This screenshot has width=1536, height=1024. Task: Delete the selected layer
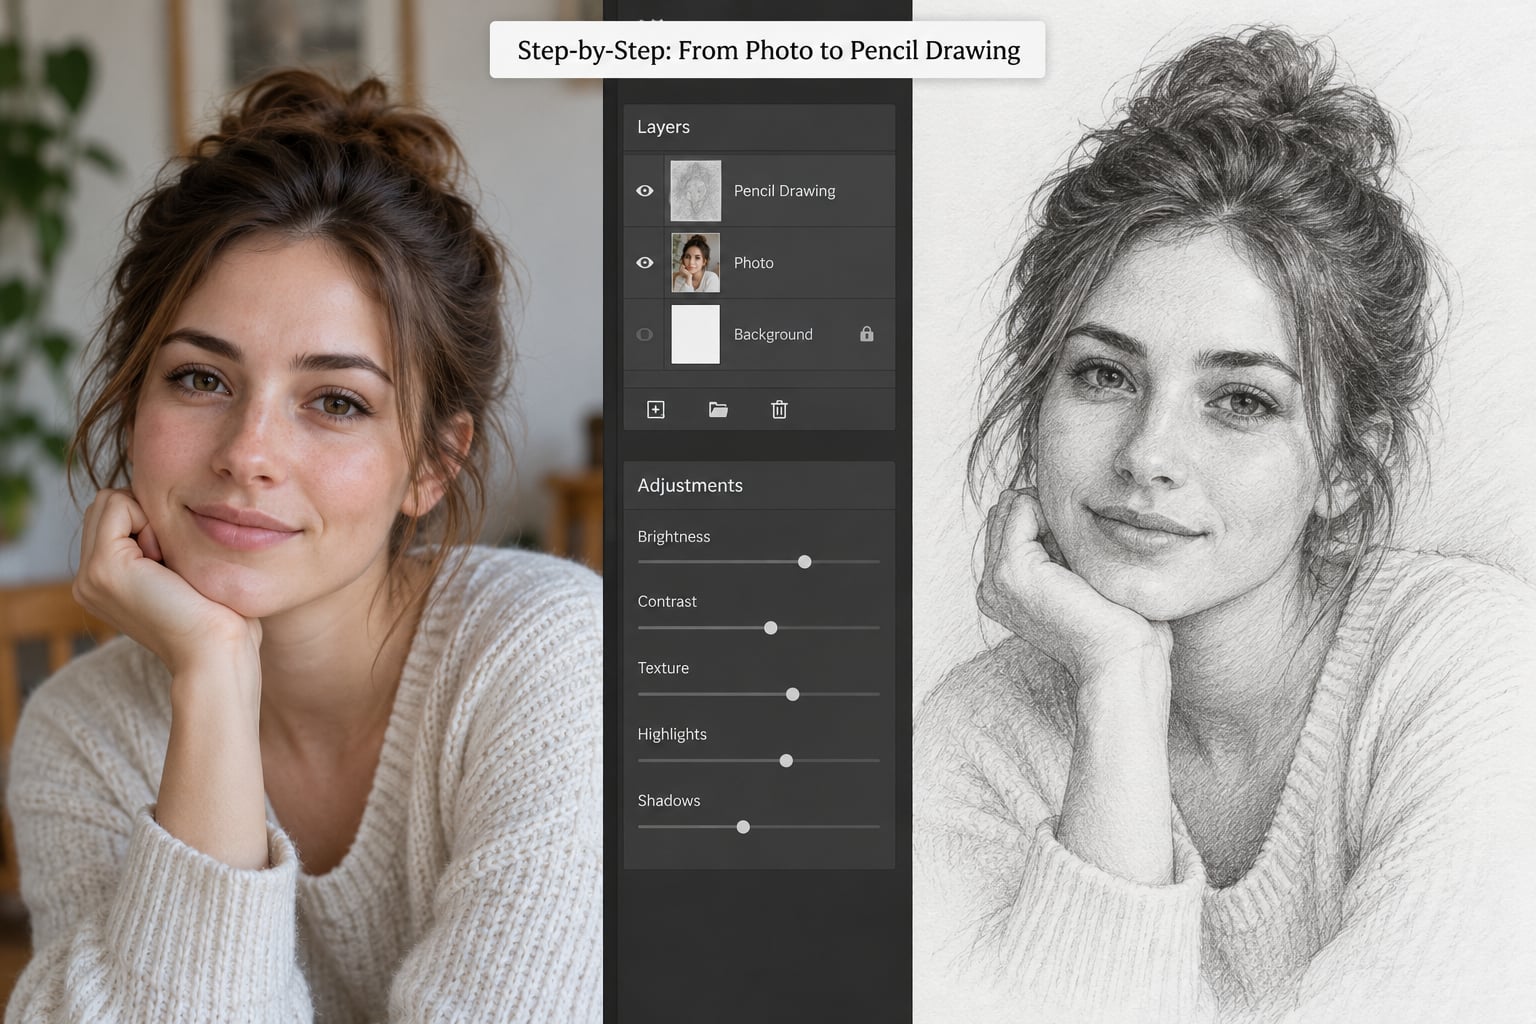coord(780,409)
